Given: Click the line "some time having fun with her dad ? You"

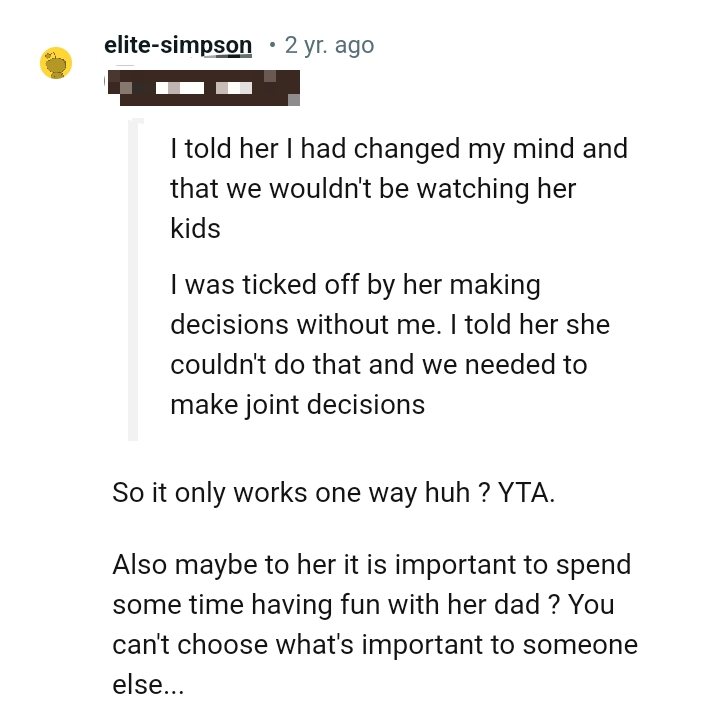Looking at the screenshot, I should click(362, 605).
